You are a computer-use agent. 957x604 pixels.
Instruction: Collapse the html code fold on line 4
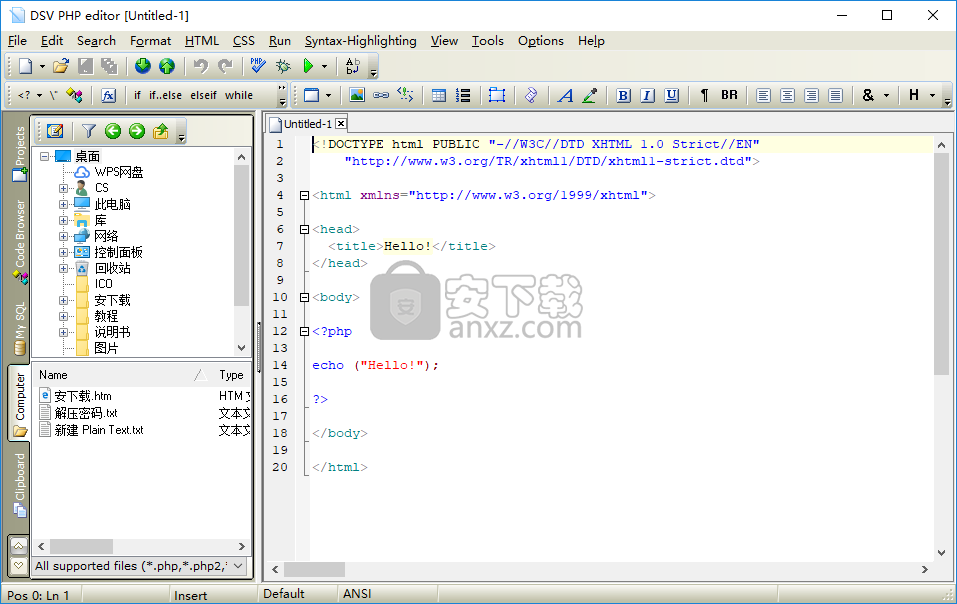coord(304,195)
